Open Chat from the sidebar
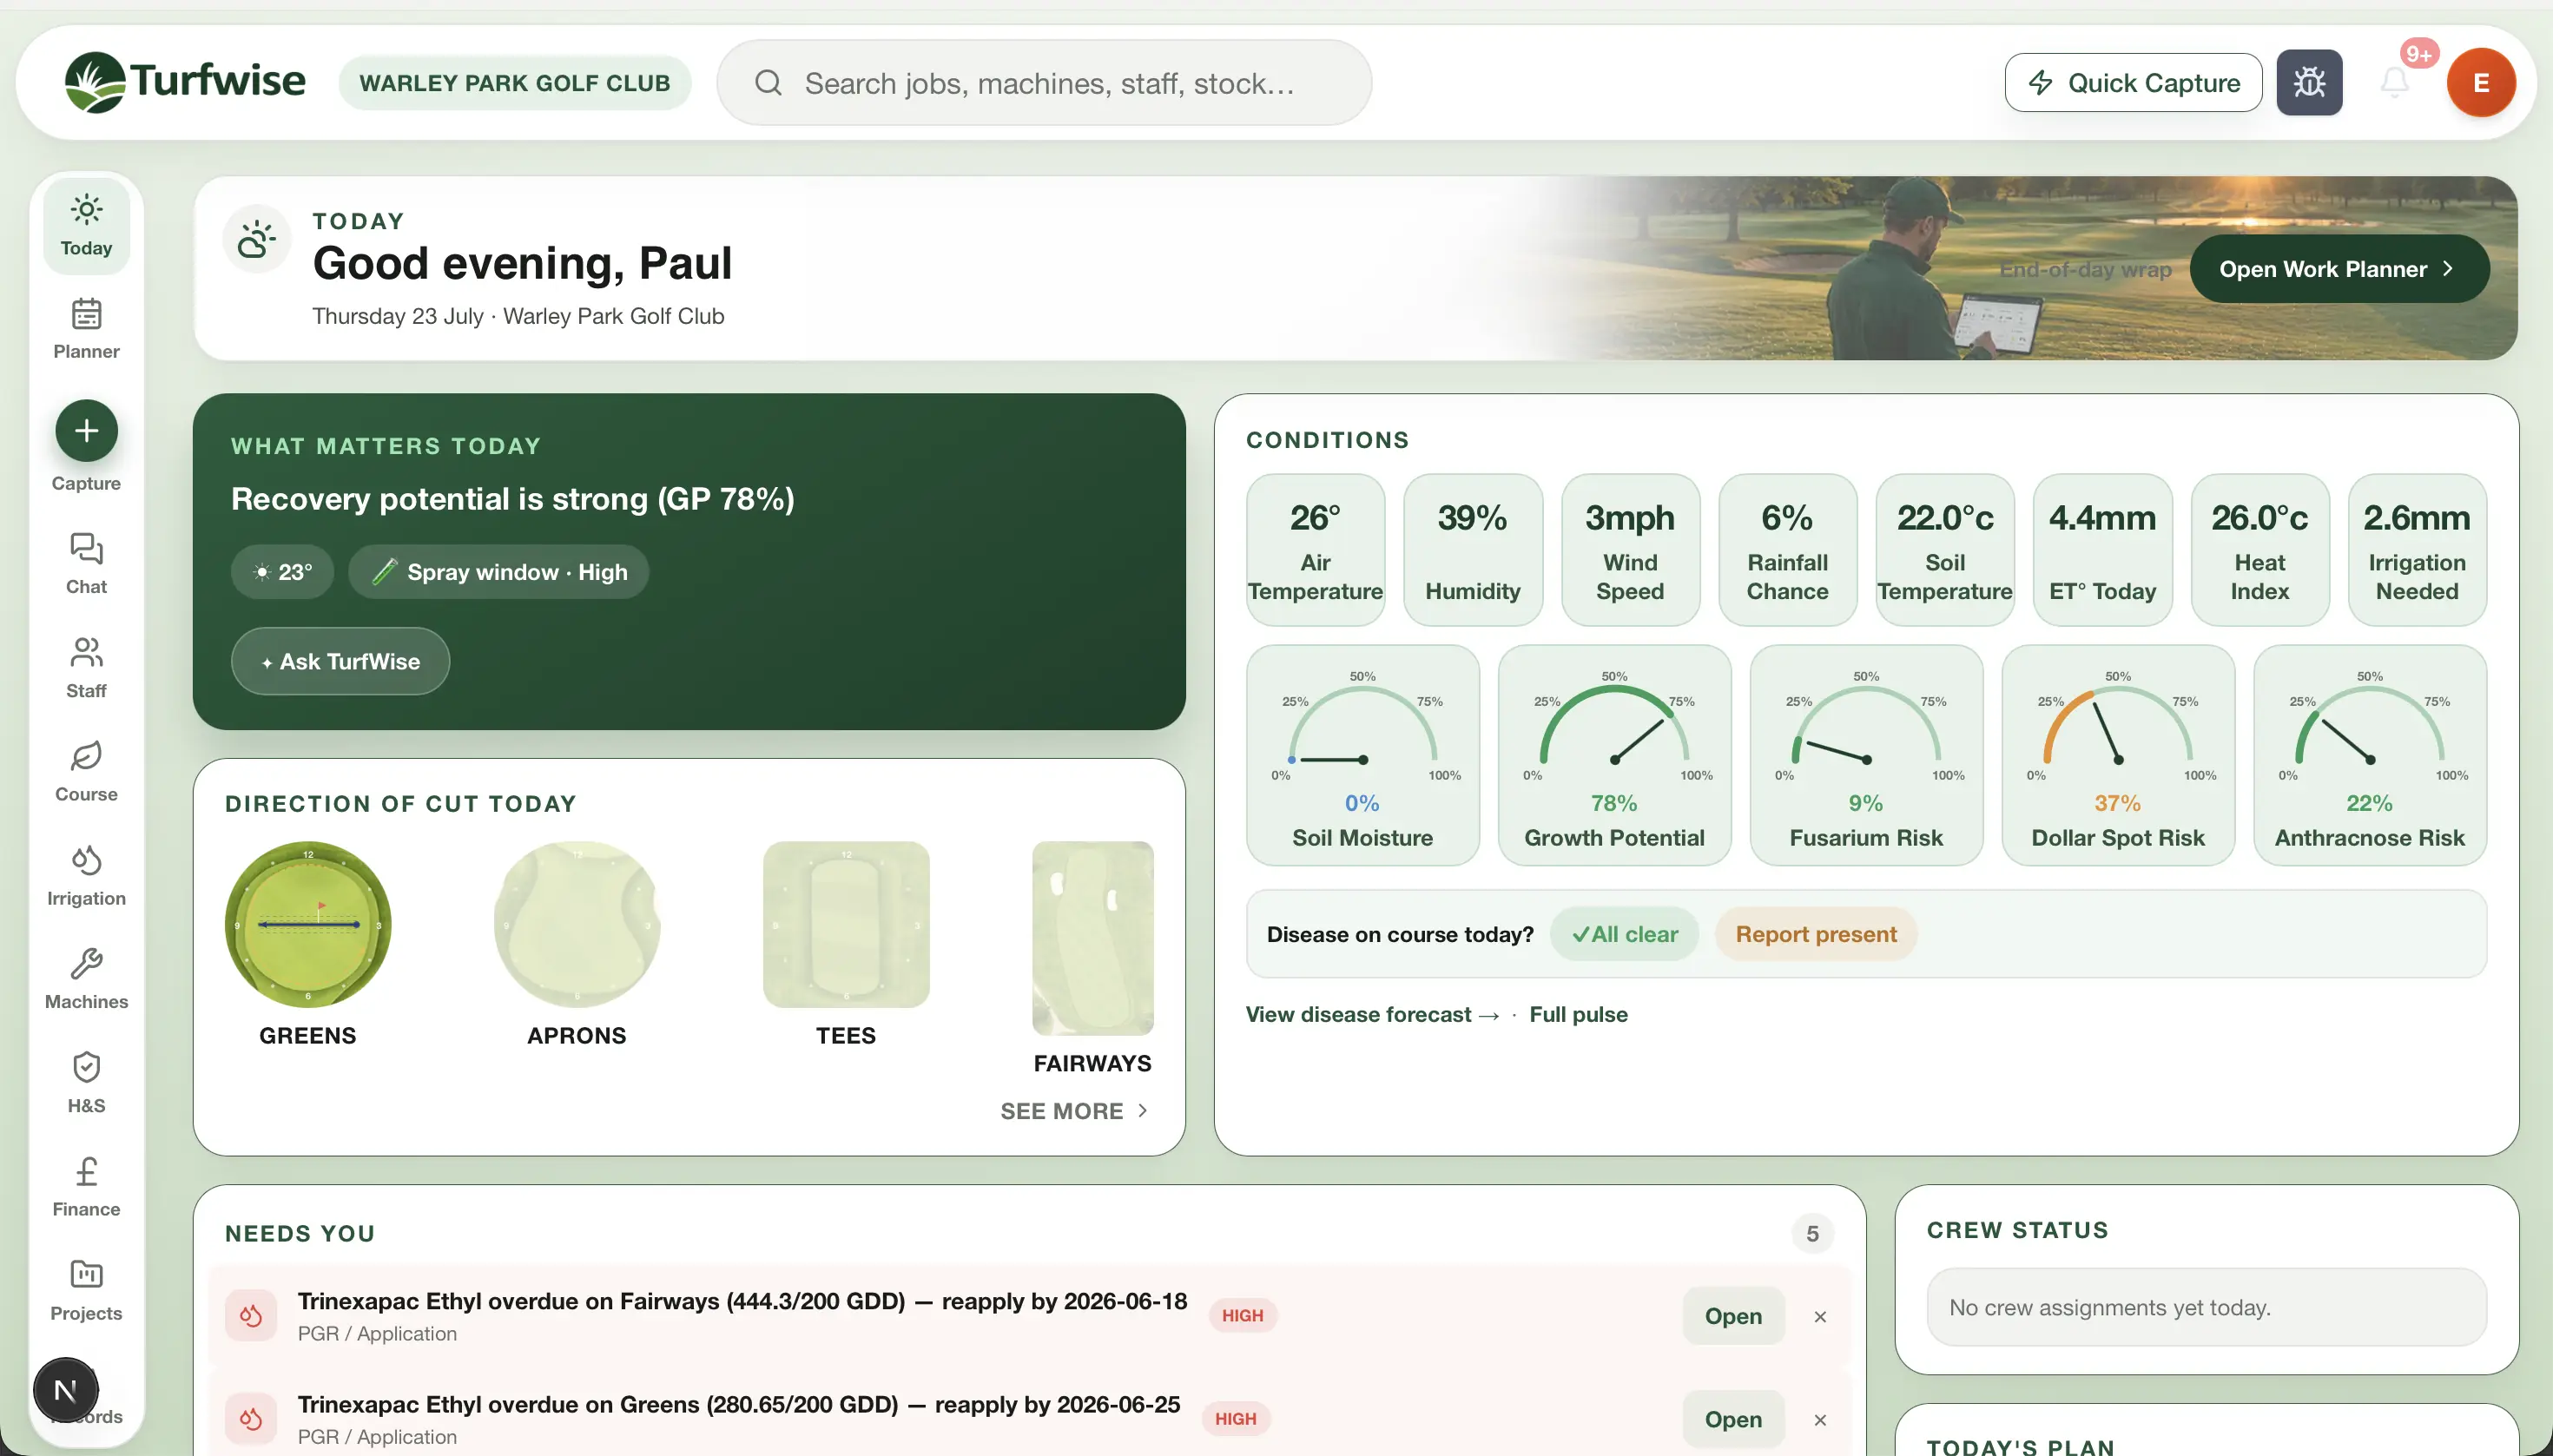The width and height of the screenshot is (2553, 1456). click(86, 564)
